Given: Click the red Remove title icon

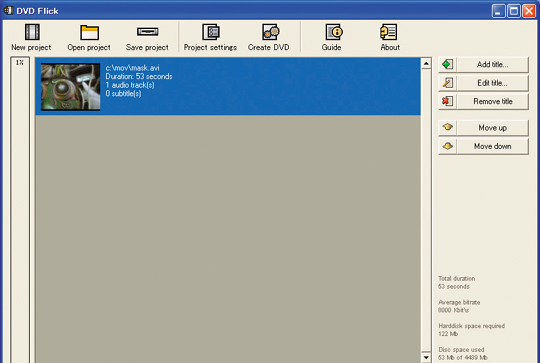Looking at the screenshot, I should pos(447,101).
